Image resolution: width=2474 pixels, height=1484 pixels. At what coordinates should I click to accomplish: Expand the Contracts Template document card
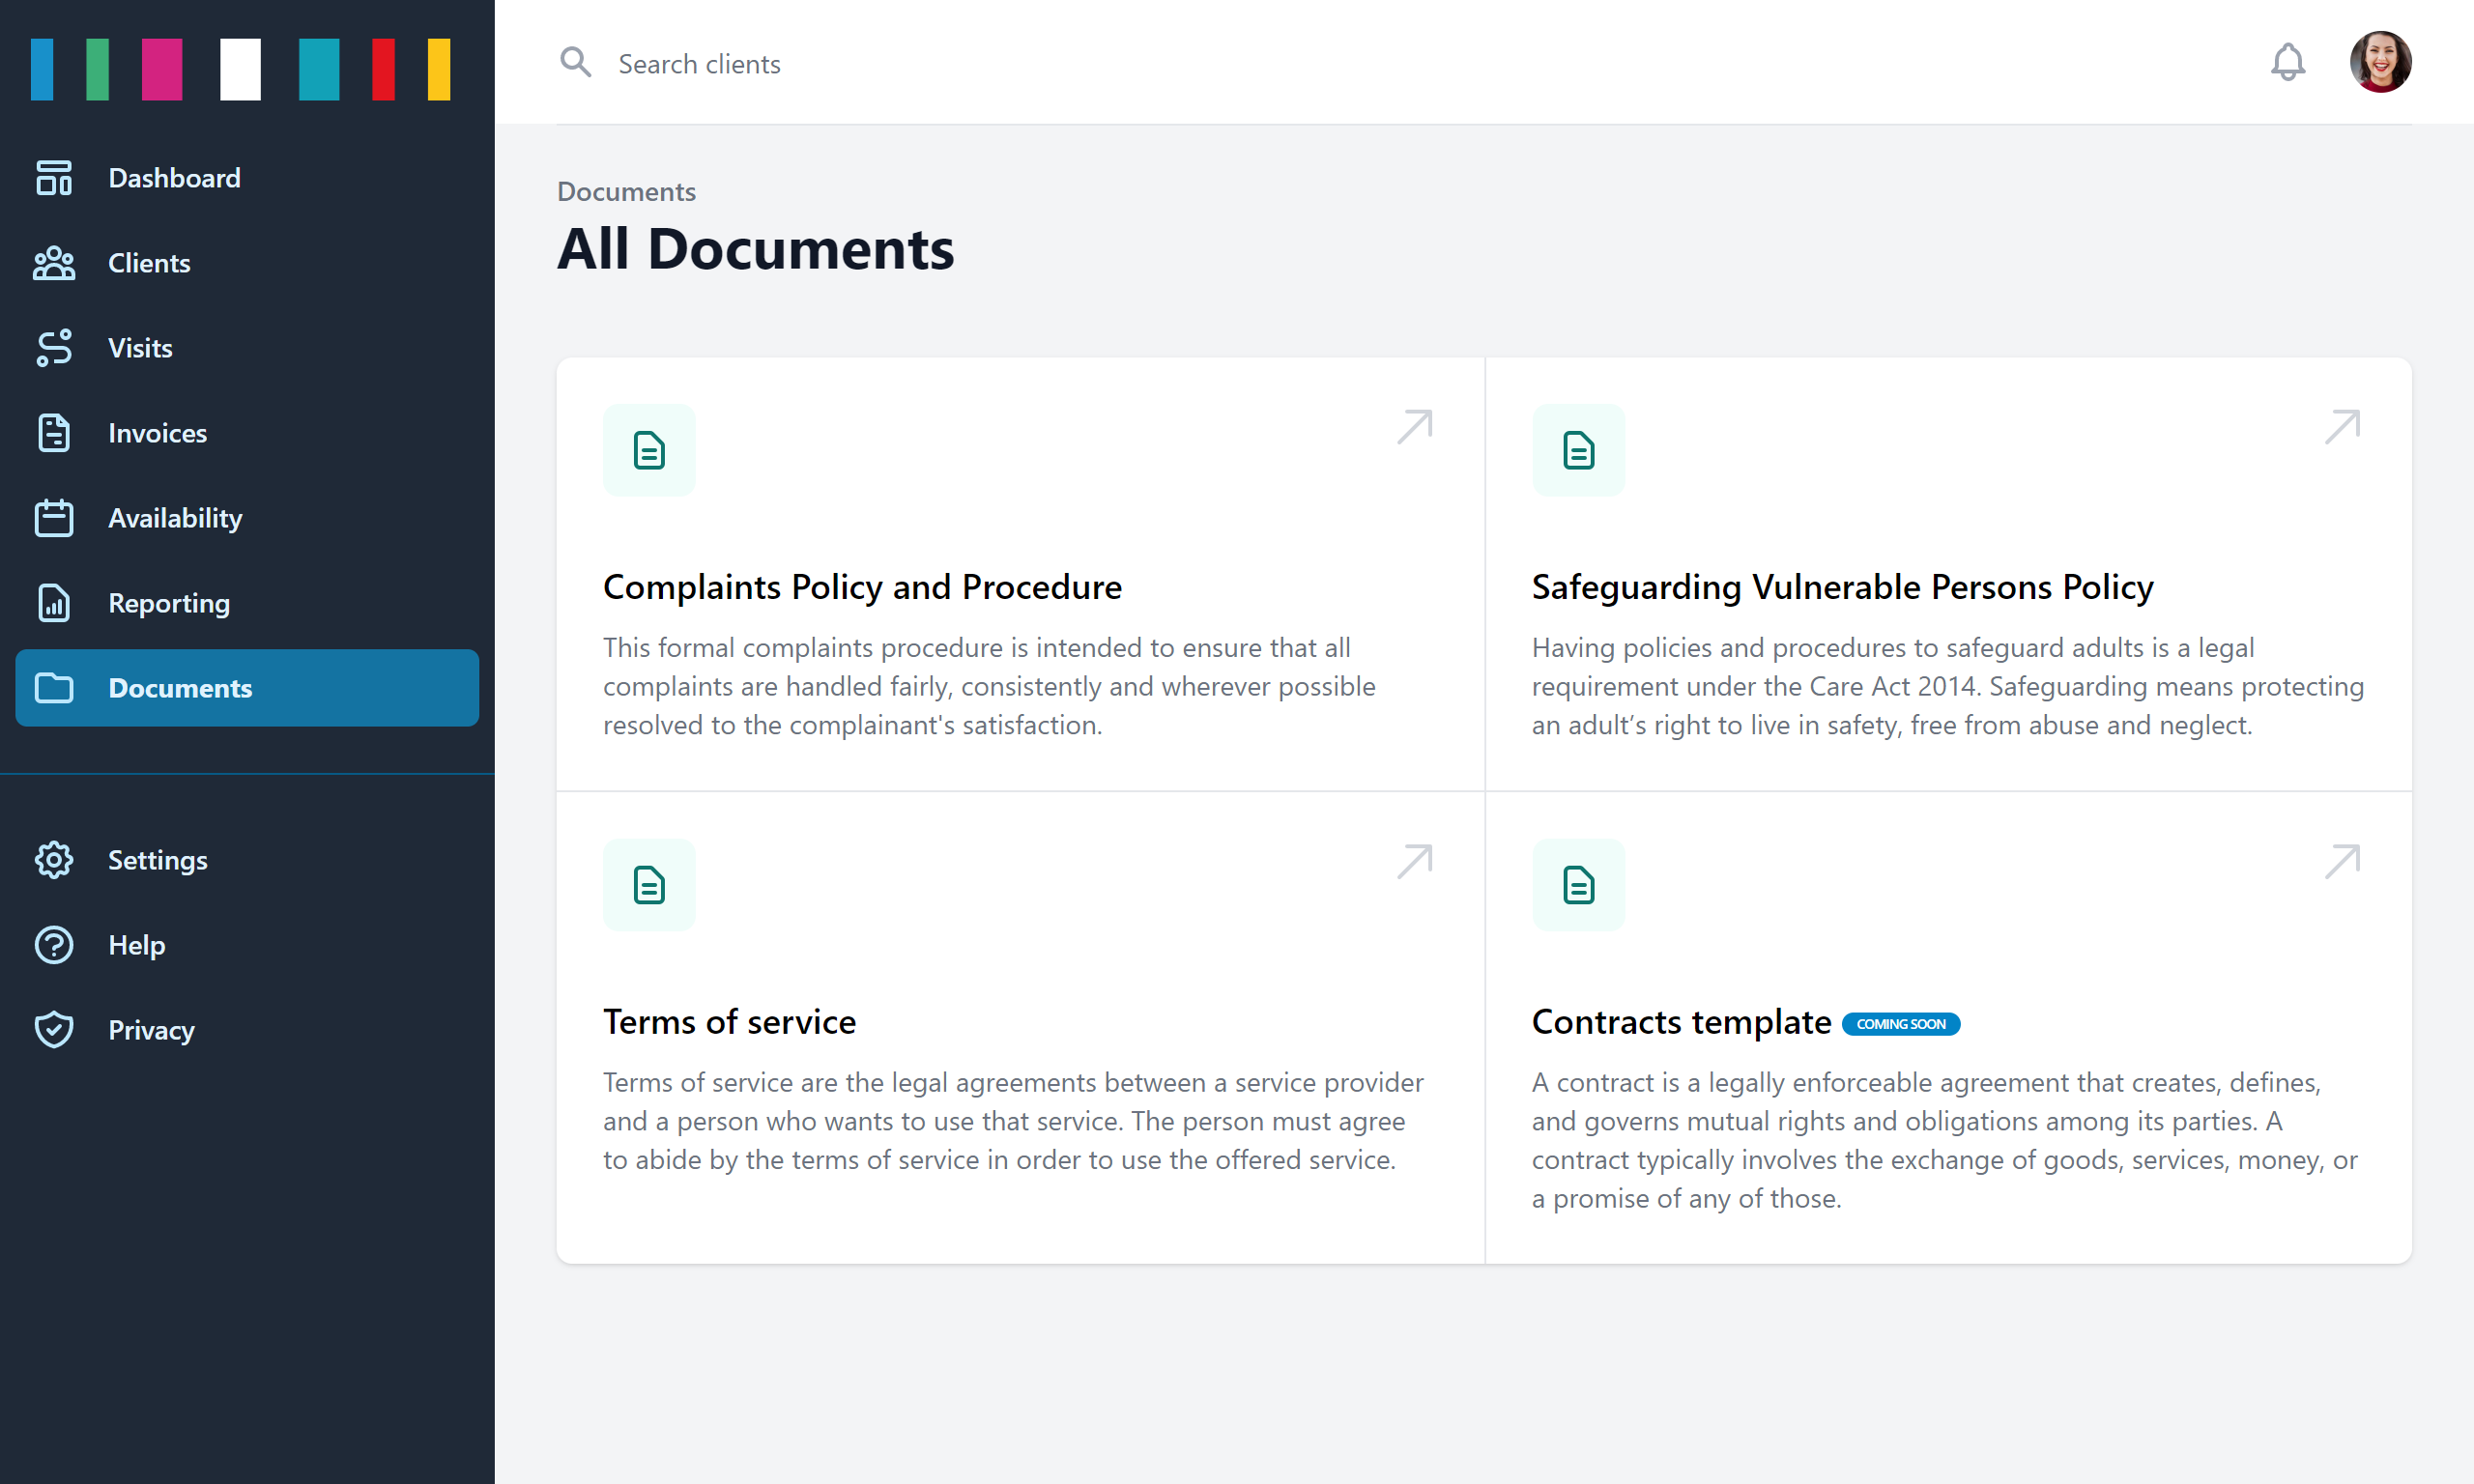[x=2344, y=862]
